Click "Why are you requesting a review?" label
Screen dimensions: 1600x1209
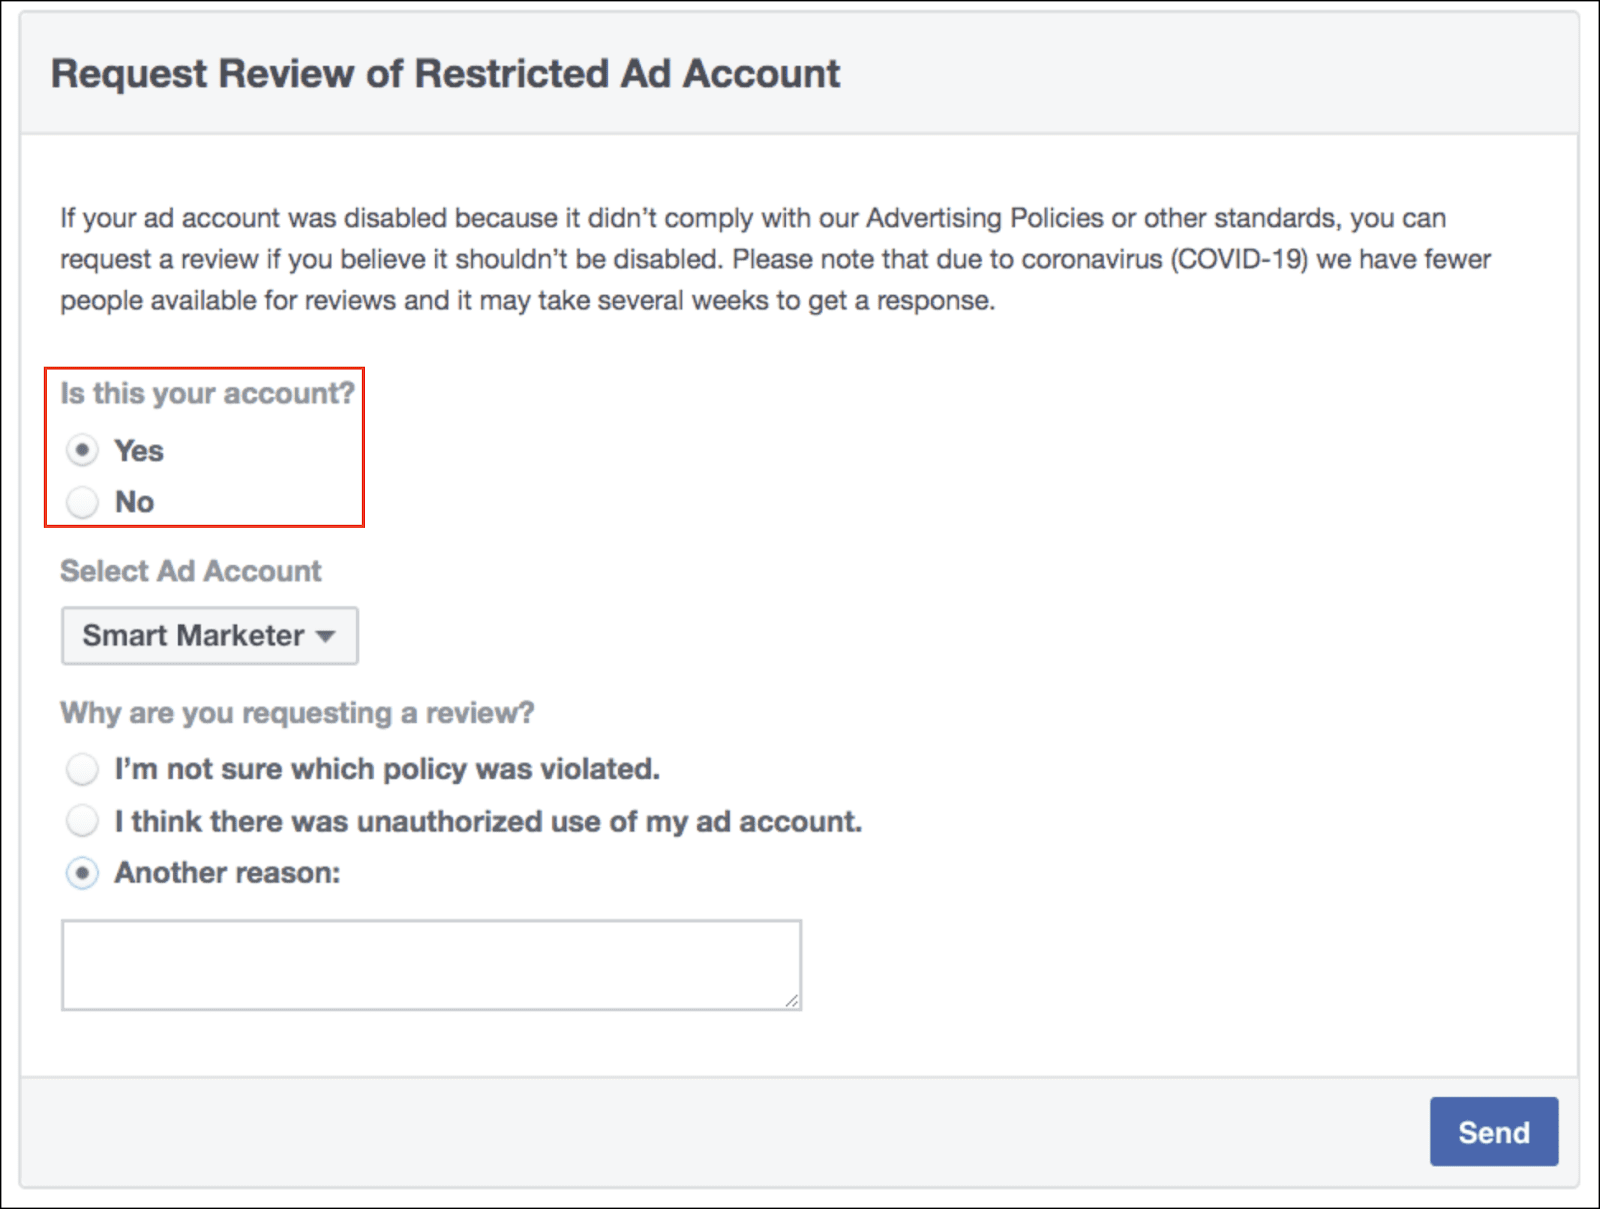(297, 713)
